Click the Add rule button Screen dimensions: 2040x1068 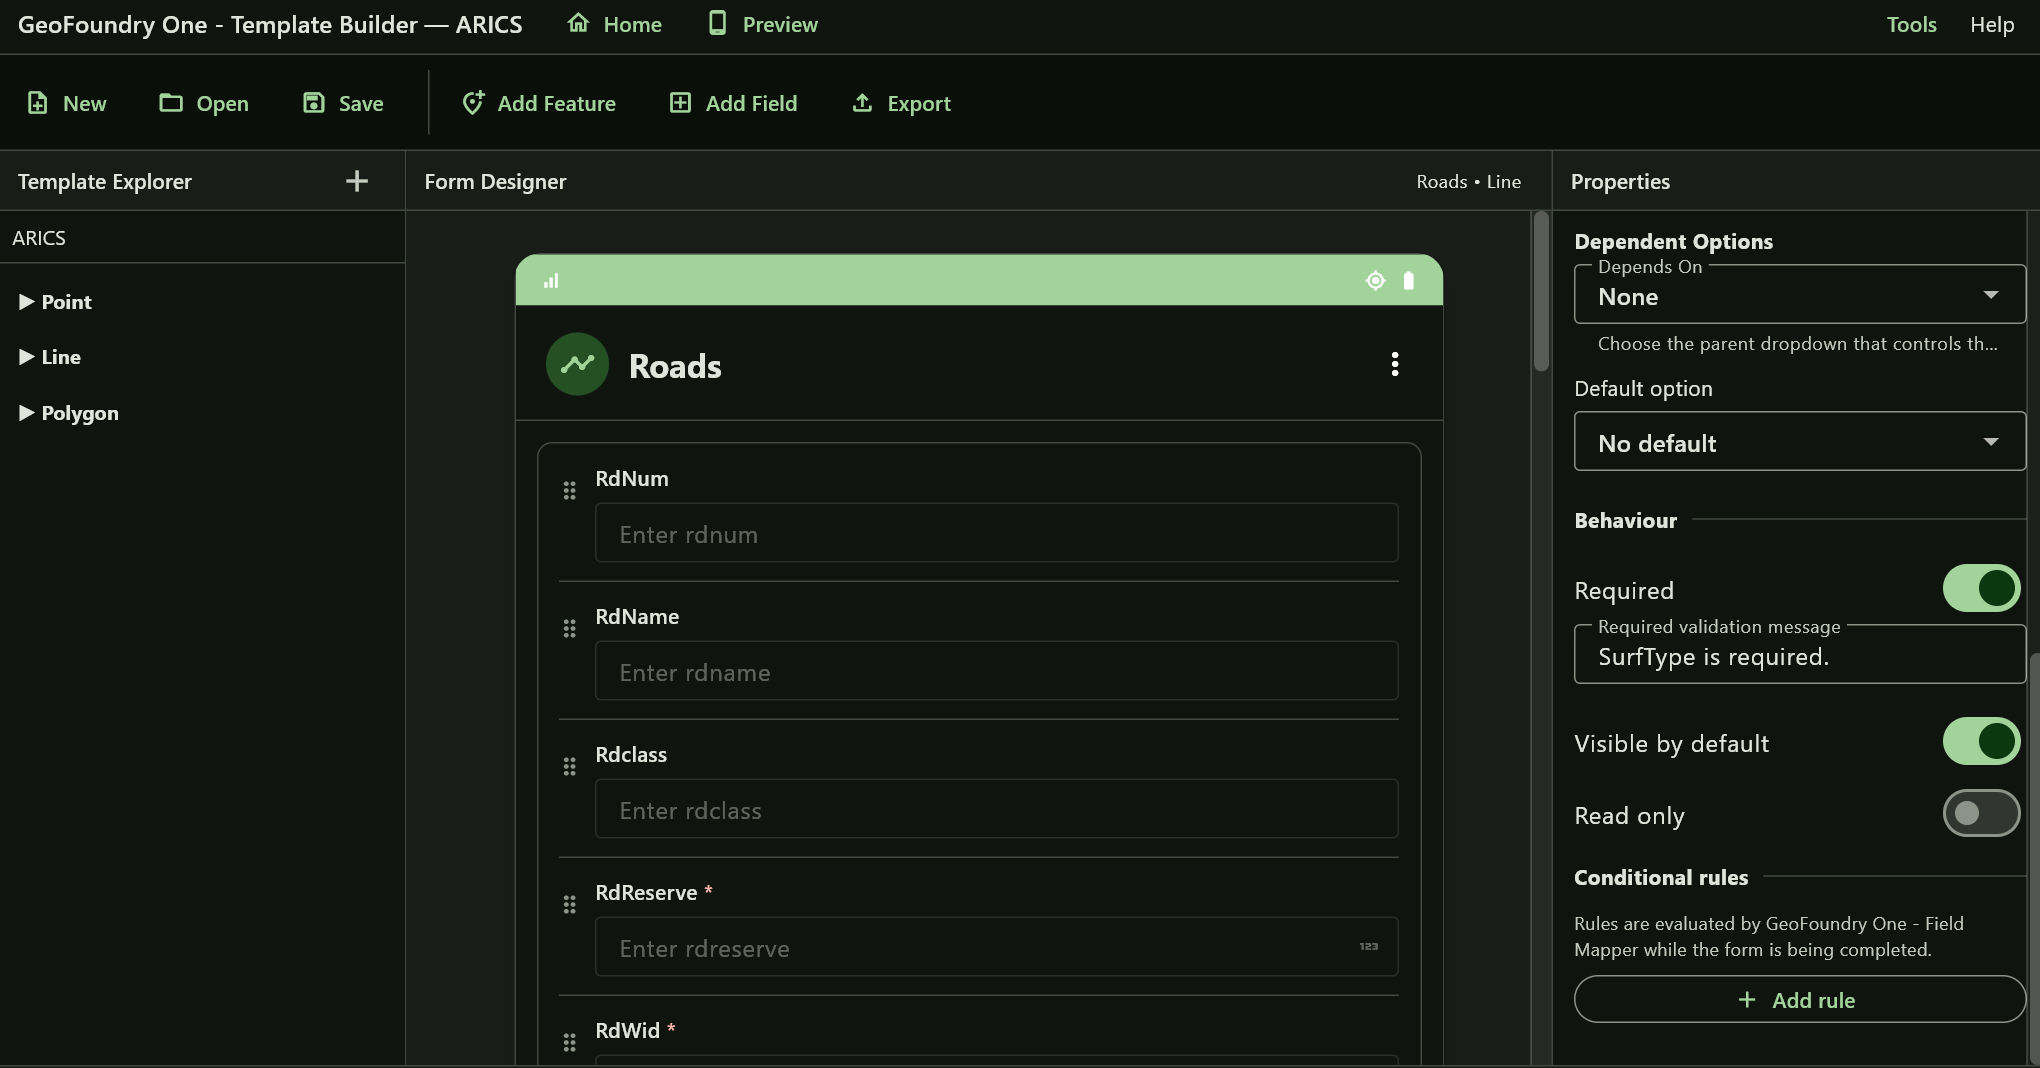pyautogui.click(x=1799, y=999)
